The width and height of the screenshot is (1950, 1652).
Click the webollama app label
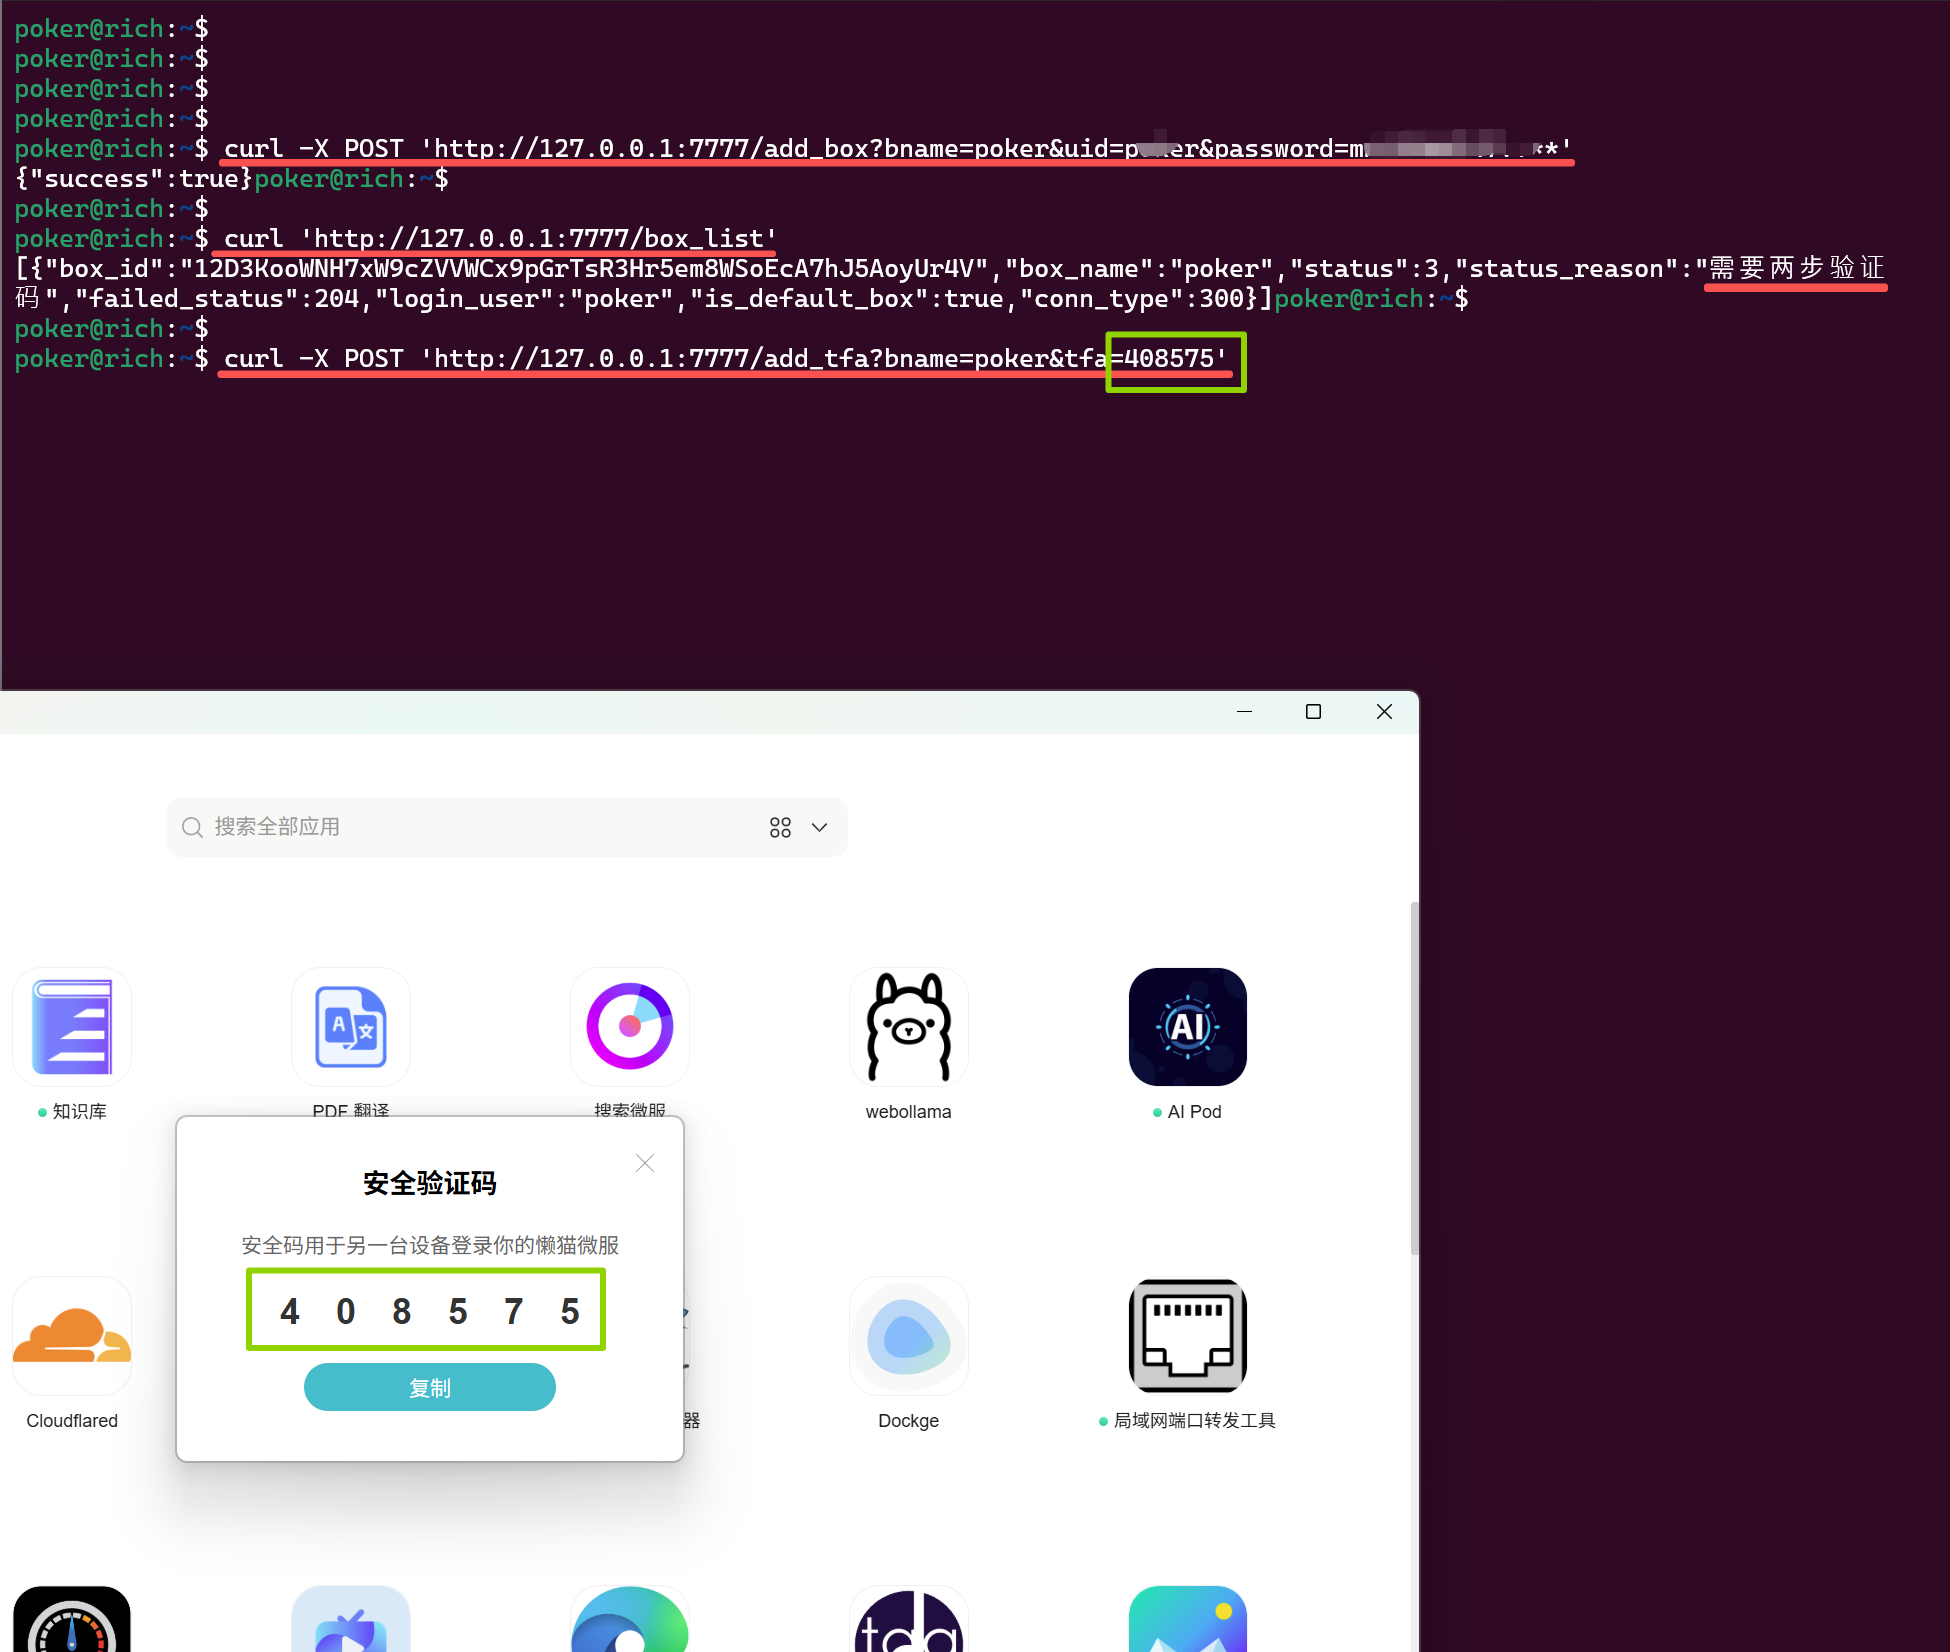point(909,1112)
